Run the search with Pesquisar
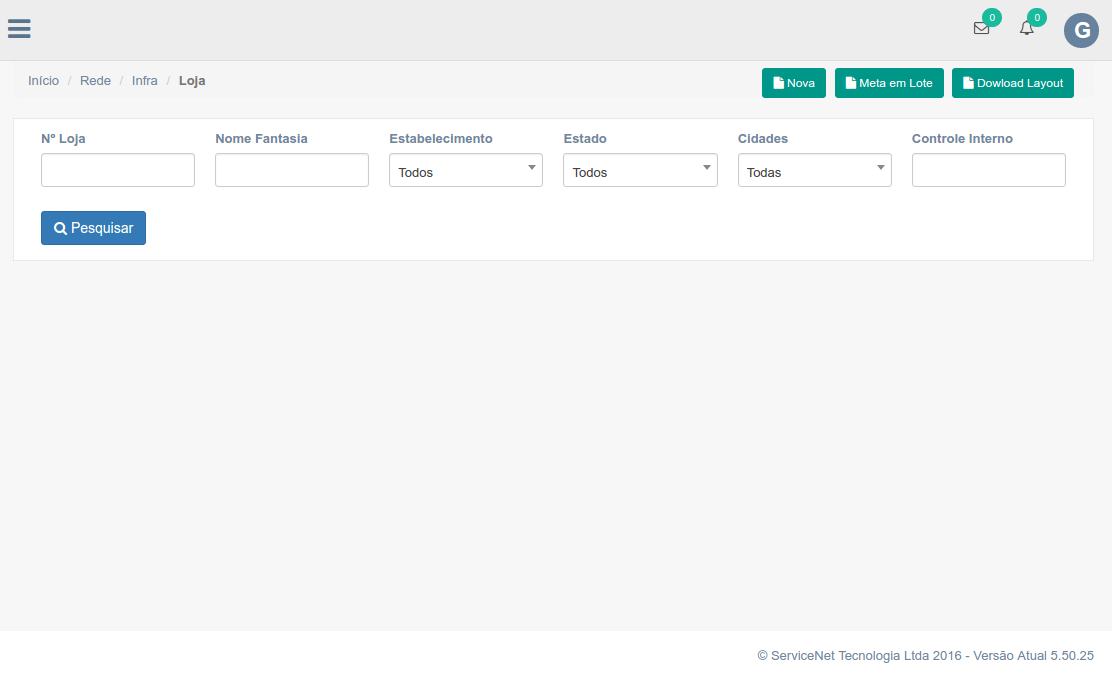1112x675 pixels. point(93,228)
